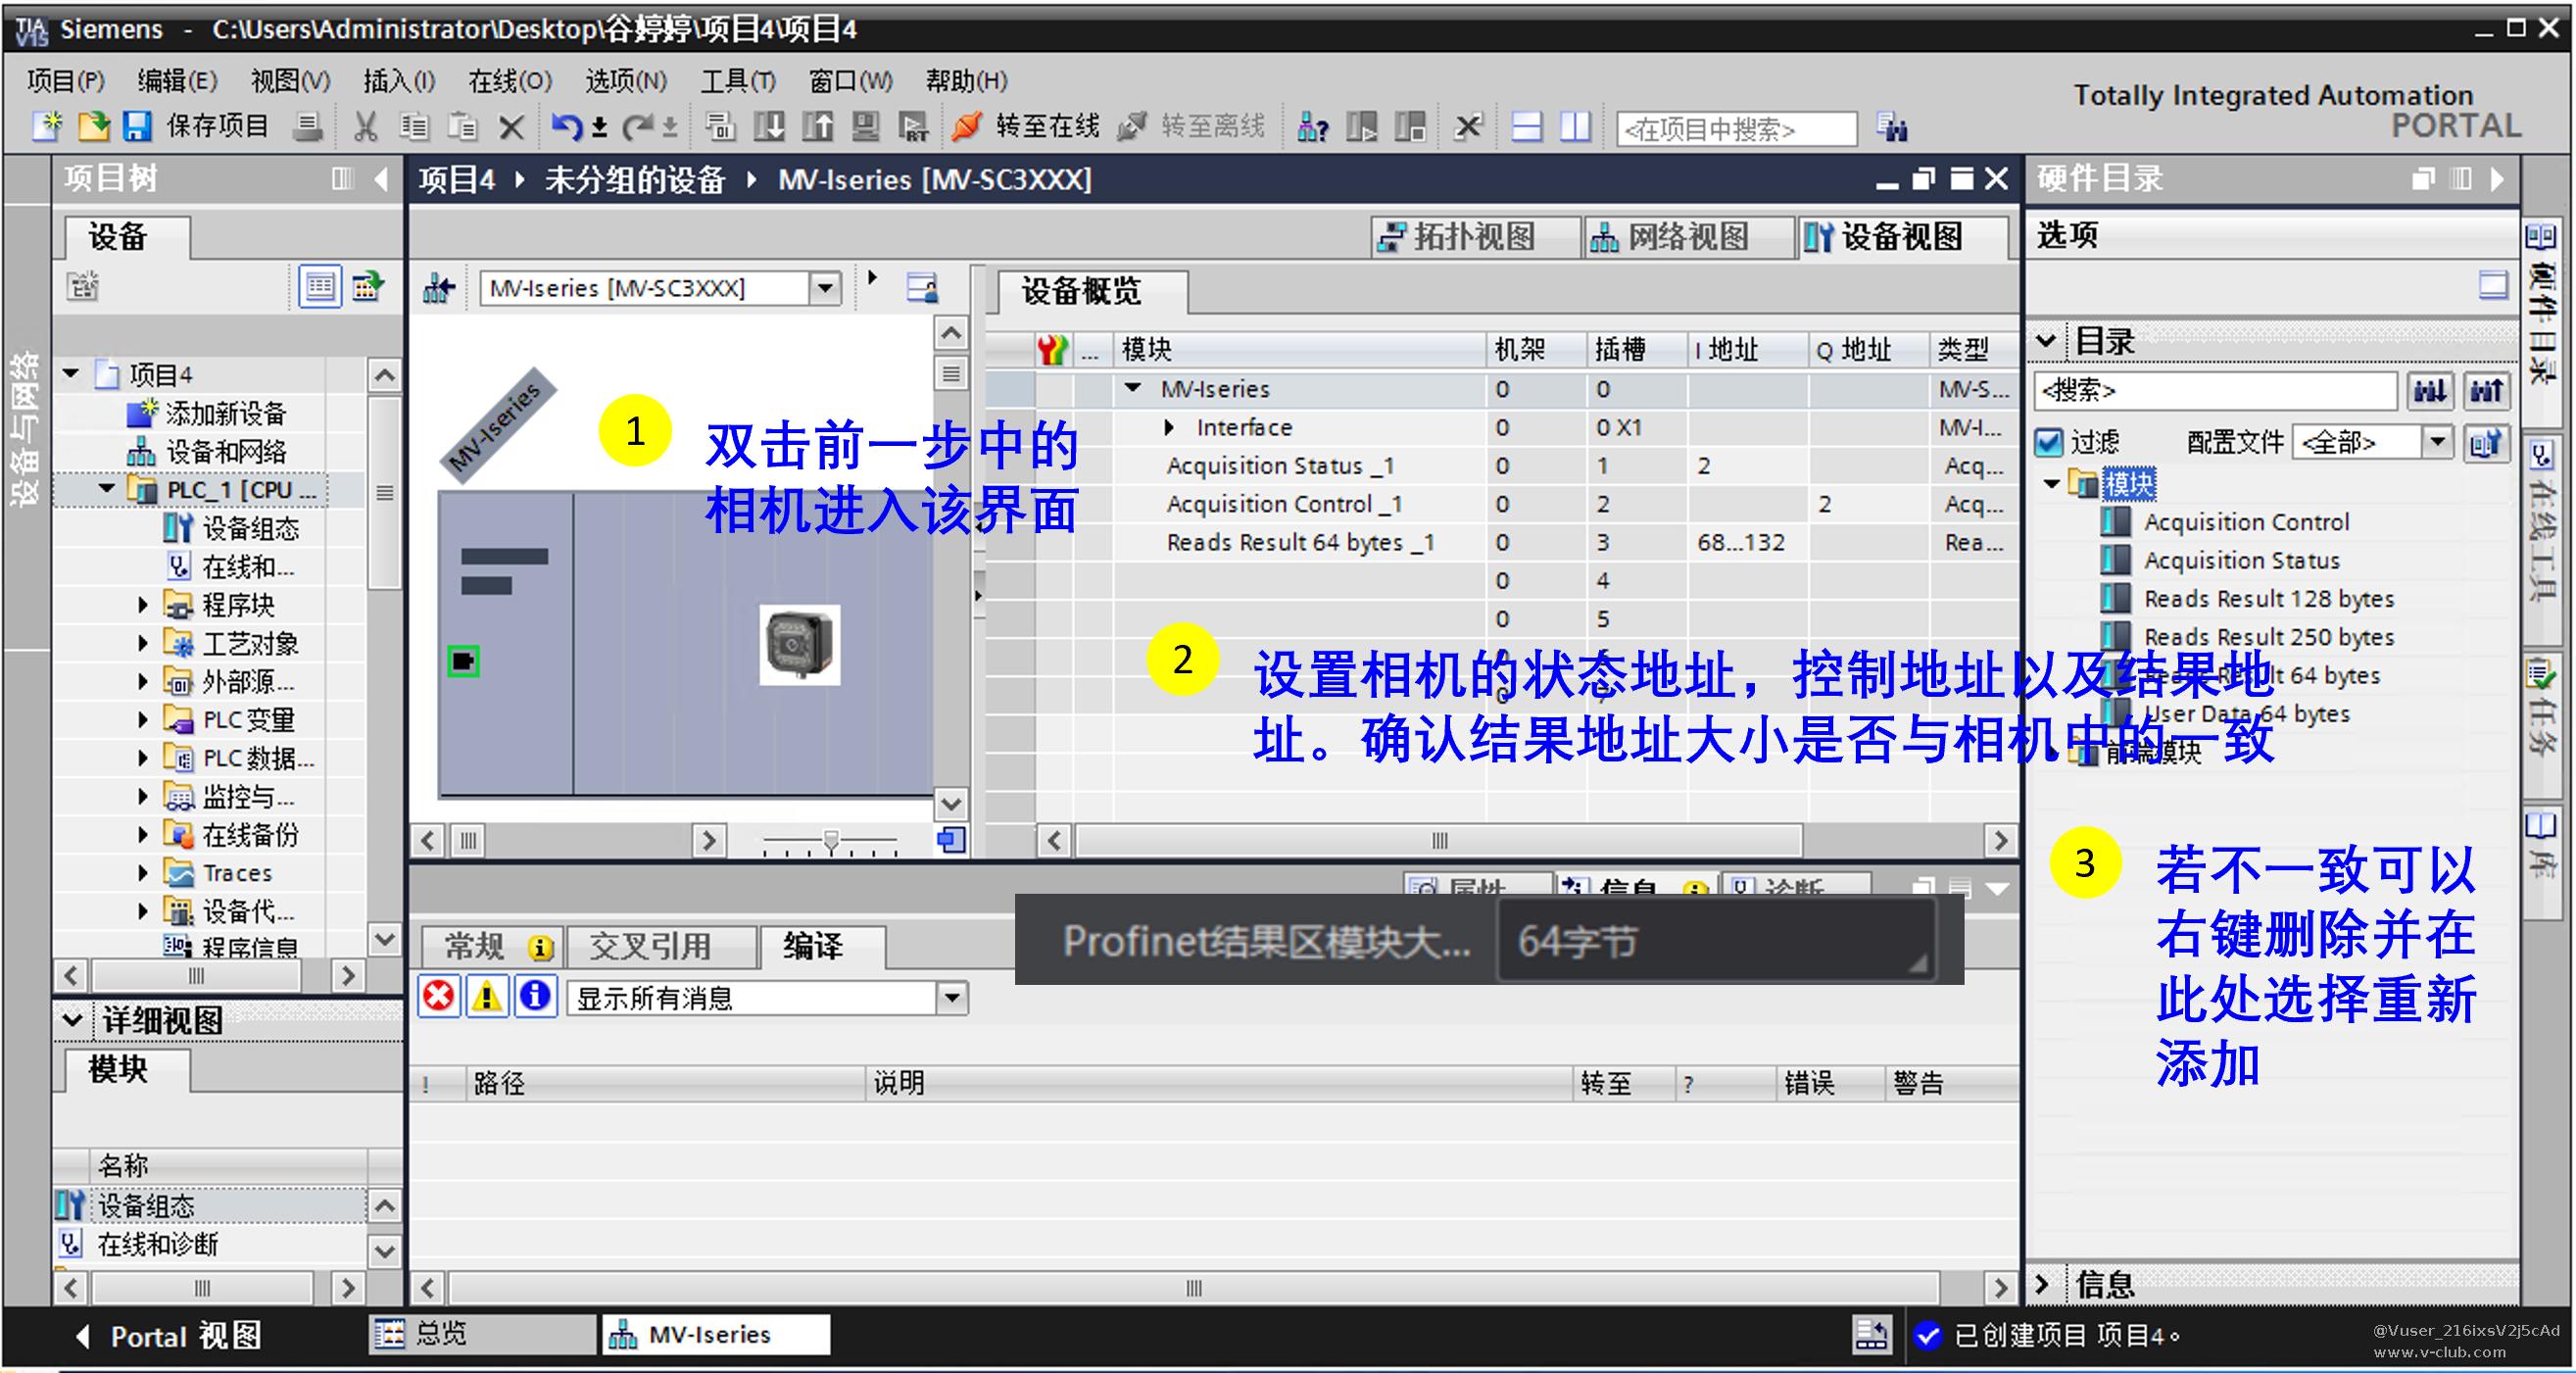
Task: Go online with 转至在线
Action: 1025,126
